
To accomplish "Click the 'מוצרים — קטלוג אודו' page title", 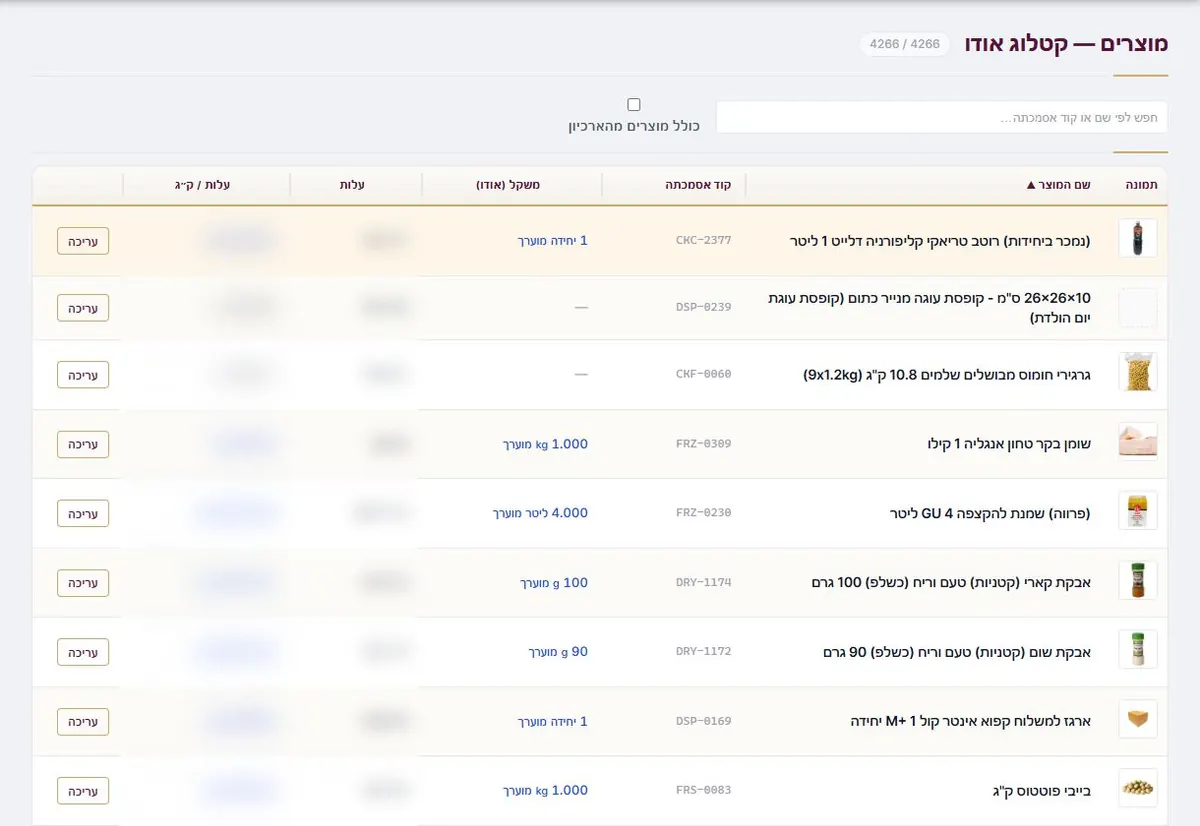I will click(x=1066, y=45).
